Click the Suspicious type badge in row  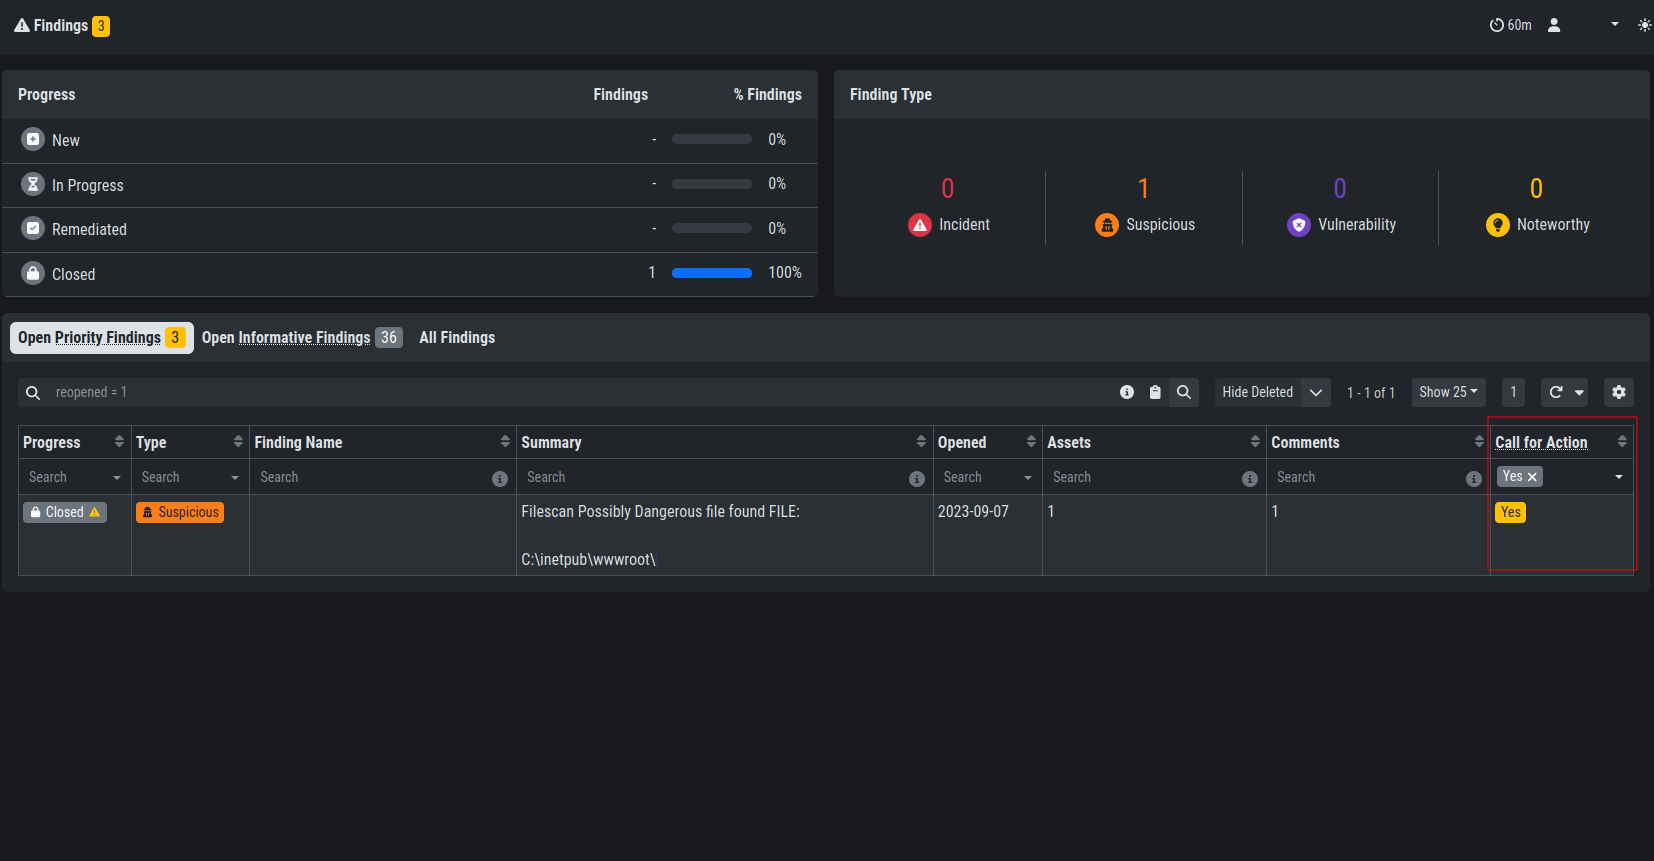pos(180,512)
